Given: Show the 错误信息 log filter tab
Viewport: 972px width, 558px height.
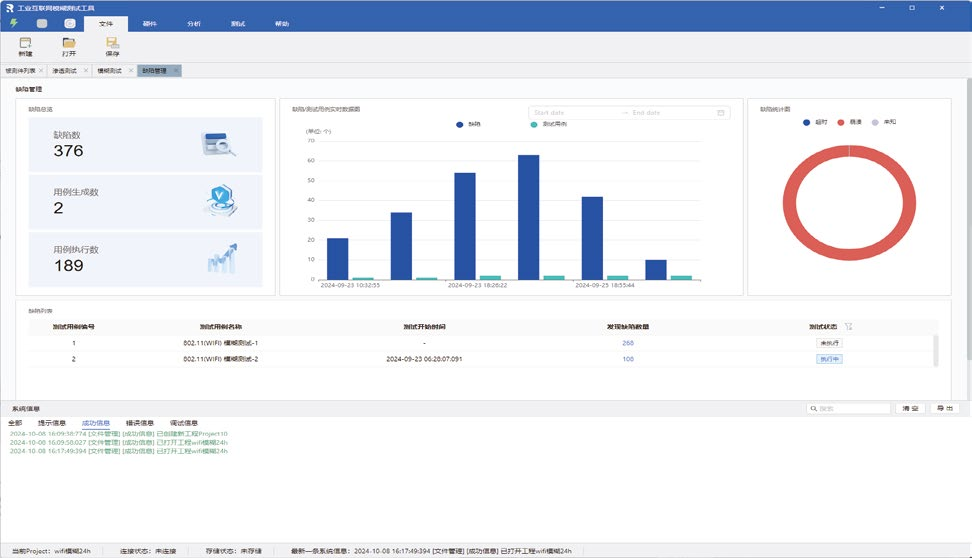Looking at the screenshot, I should [140, 423].
